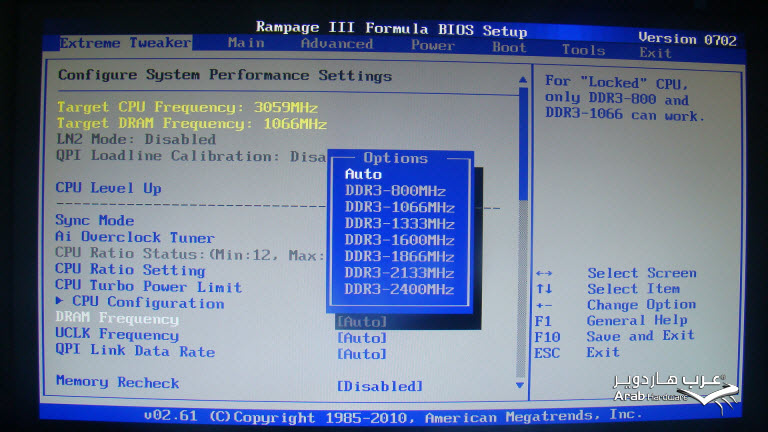Switch to the Main tab
Image resolution: width=768 pixels, height=432 pixels.
pyautogui.click(x=246, y=43)
